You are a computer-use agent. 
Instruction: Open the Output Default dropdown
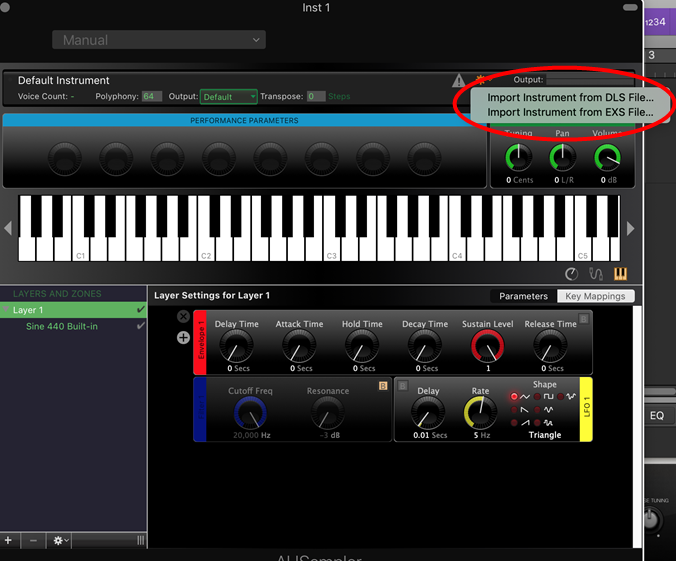pos(228,97)
